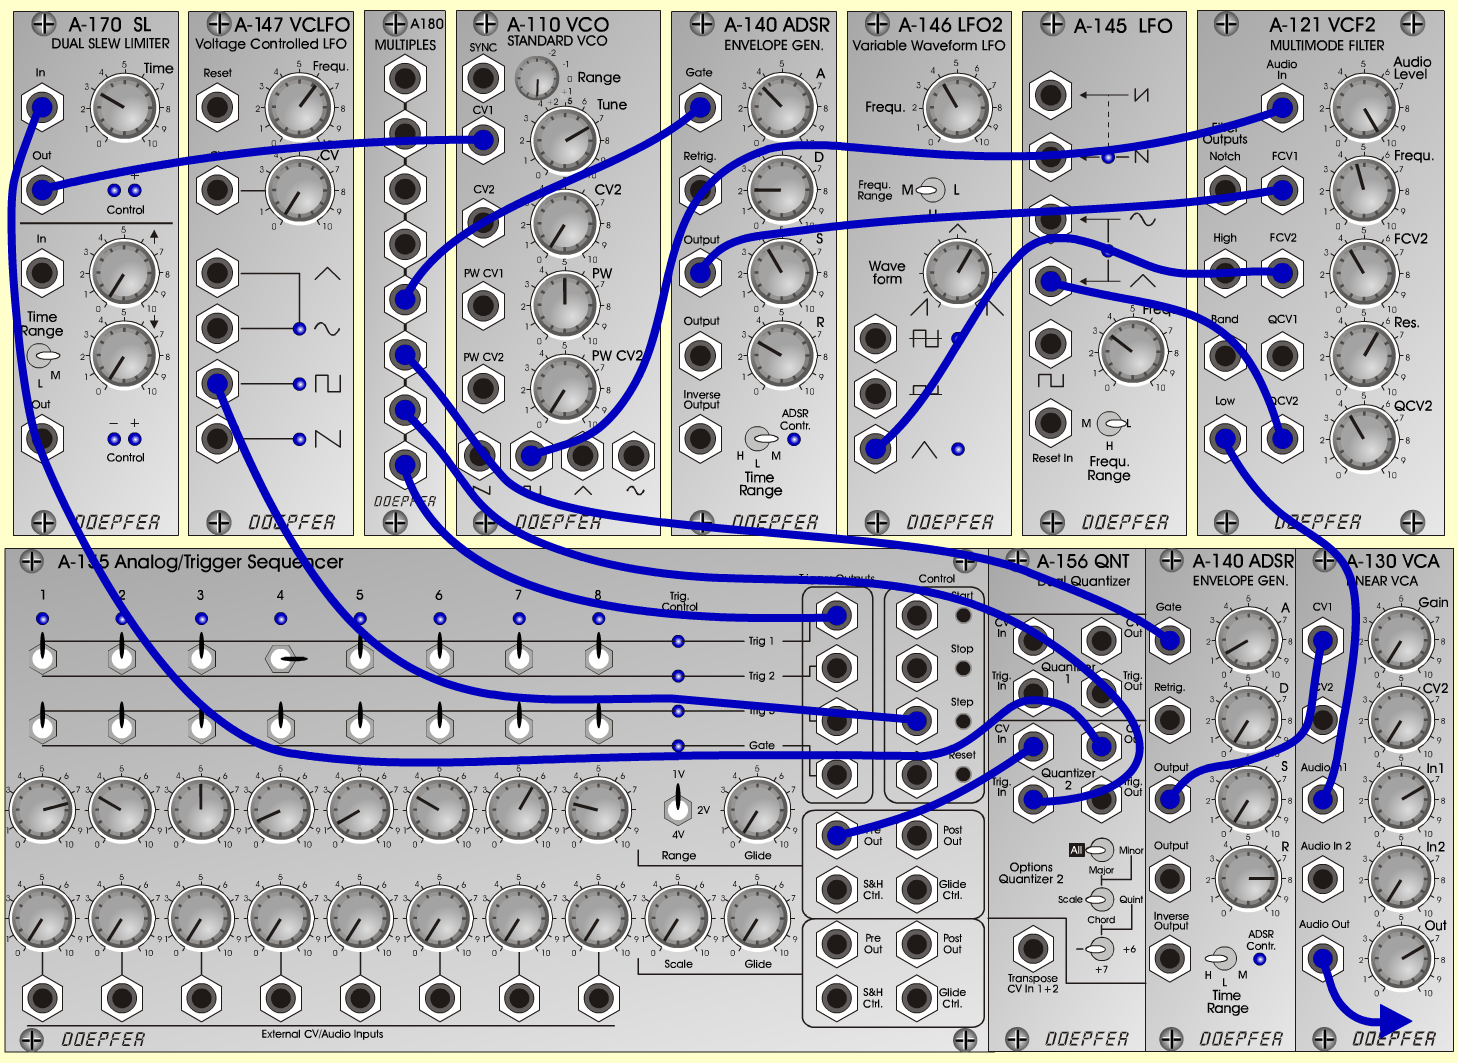Click the CV1 input jack on A-110 VCO
The image size is (1458, 1063).
coord(483,140)
